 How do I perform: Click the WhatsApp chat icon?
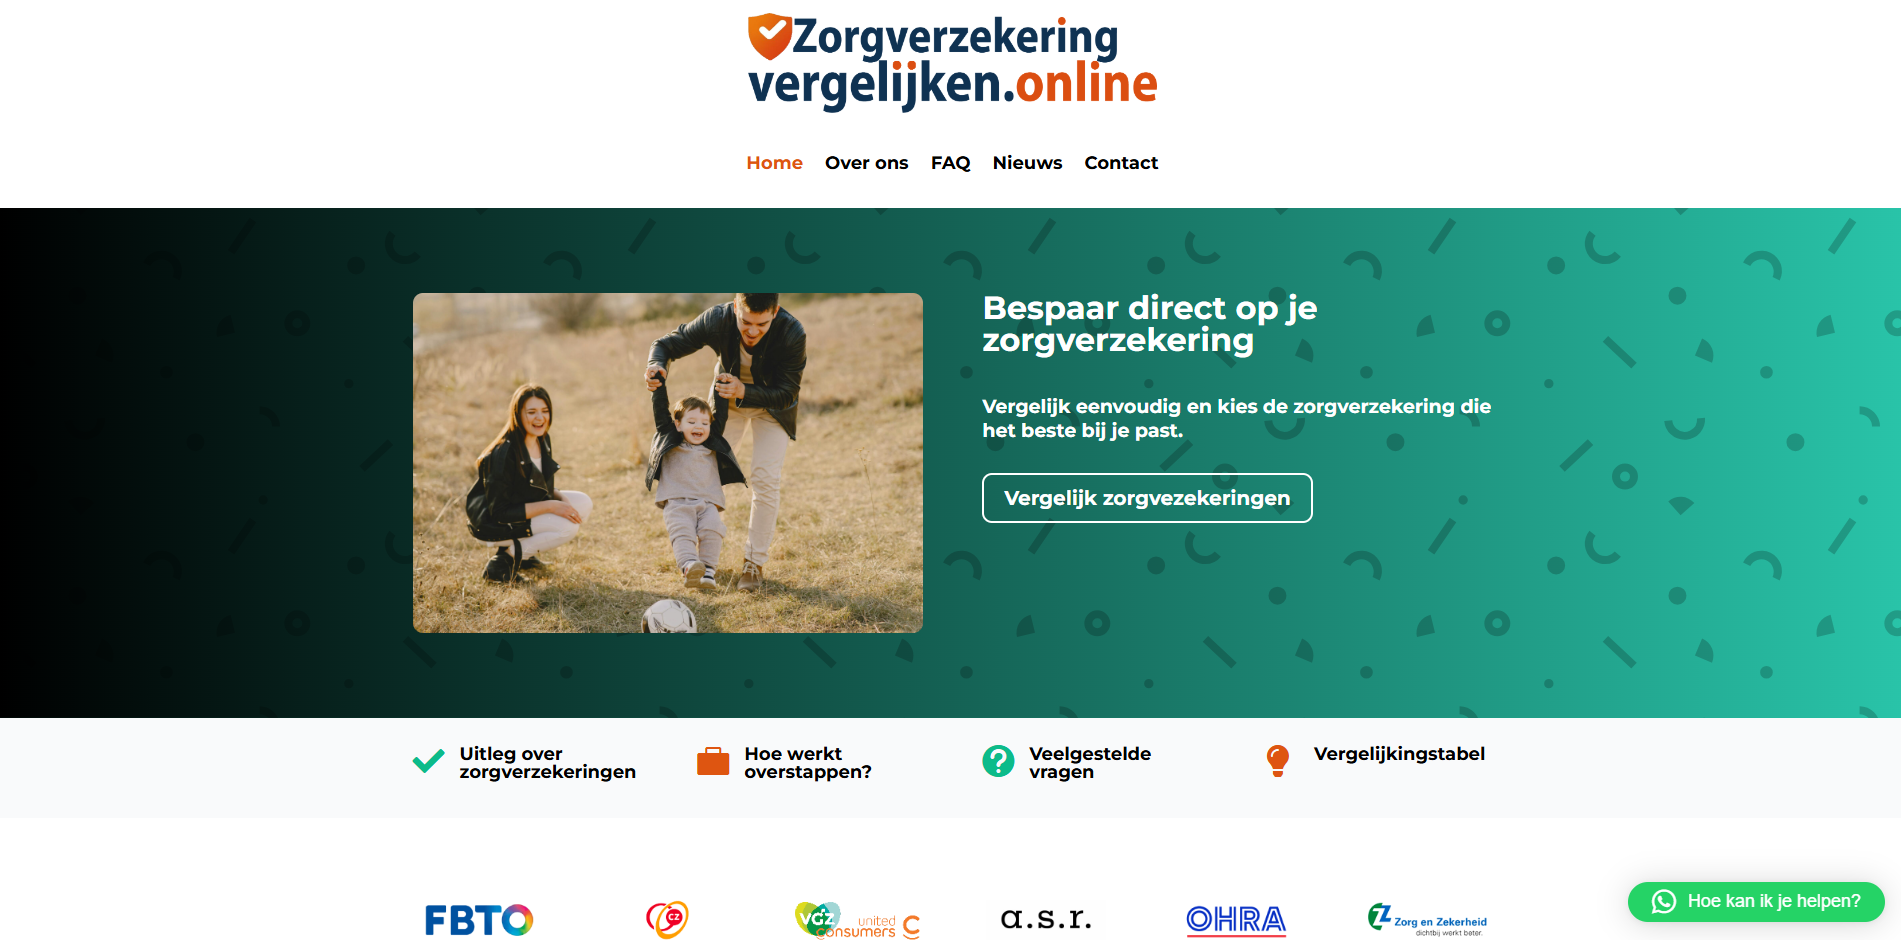click(1663, 902)
